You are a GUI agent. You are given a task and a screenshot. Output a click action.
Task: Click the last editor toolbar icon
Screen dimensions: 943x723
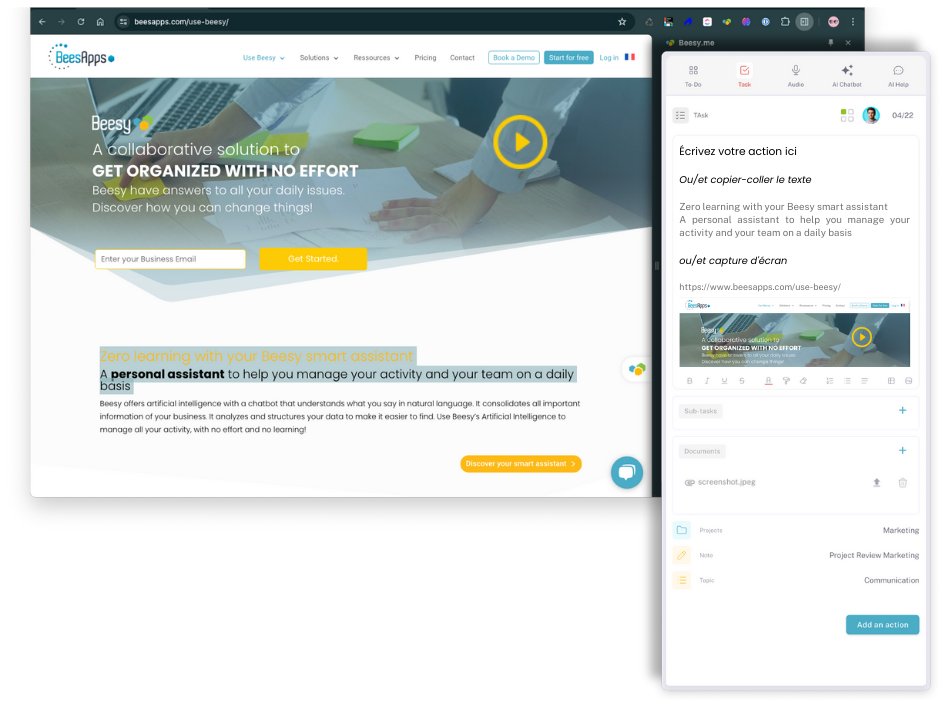click(908, 381)
